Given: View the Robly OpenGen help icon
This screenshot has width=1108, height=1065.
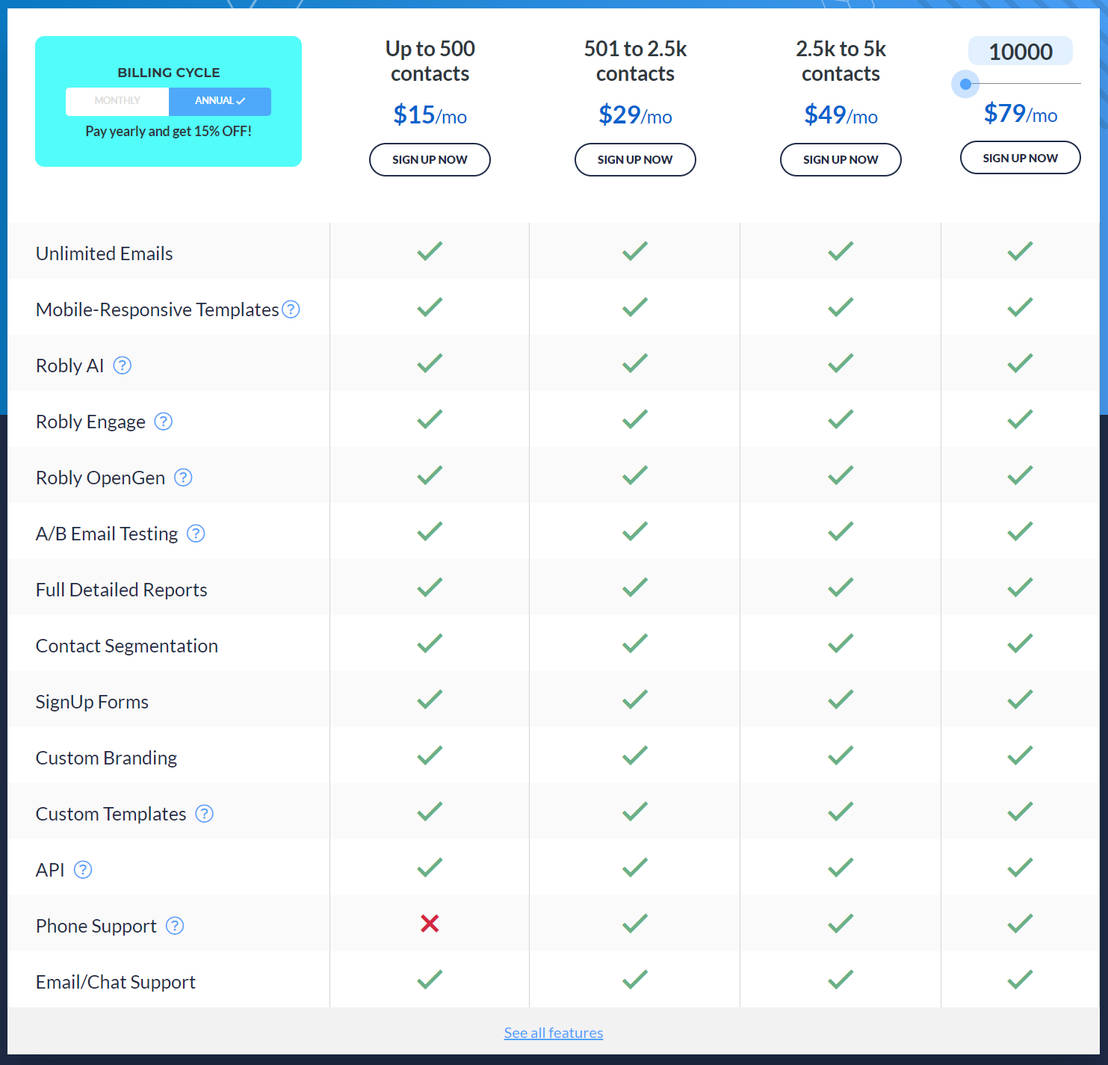Looking at the screenshot, I should click(x=183, y=478).
